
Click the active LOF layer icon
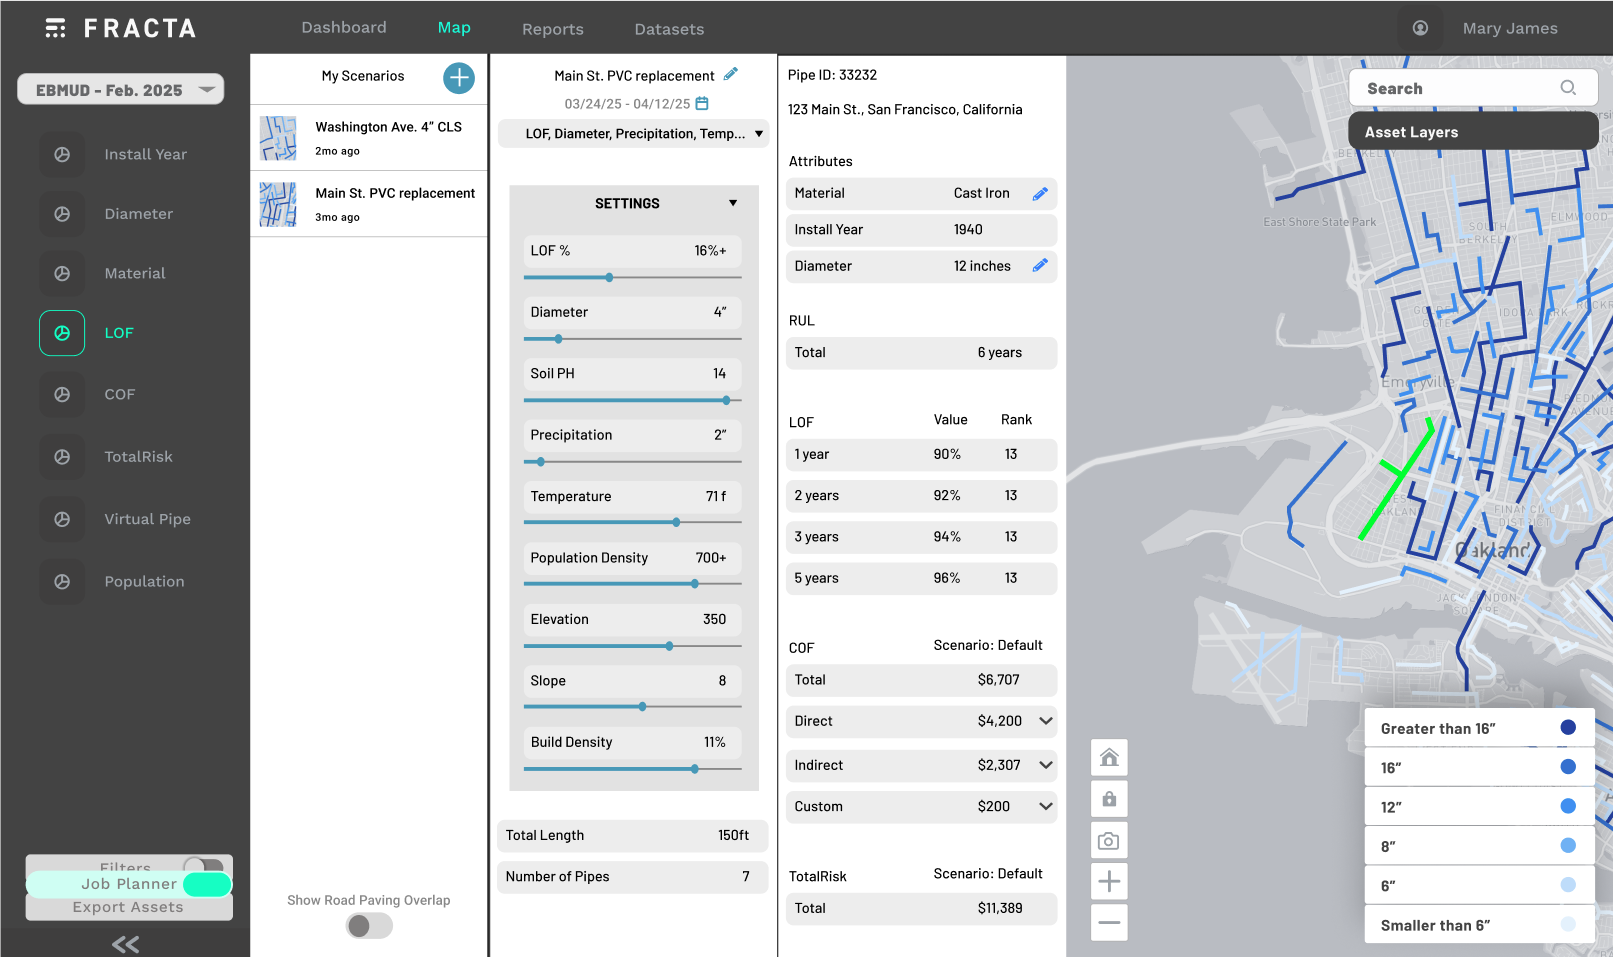pos(62,333)
